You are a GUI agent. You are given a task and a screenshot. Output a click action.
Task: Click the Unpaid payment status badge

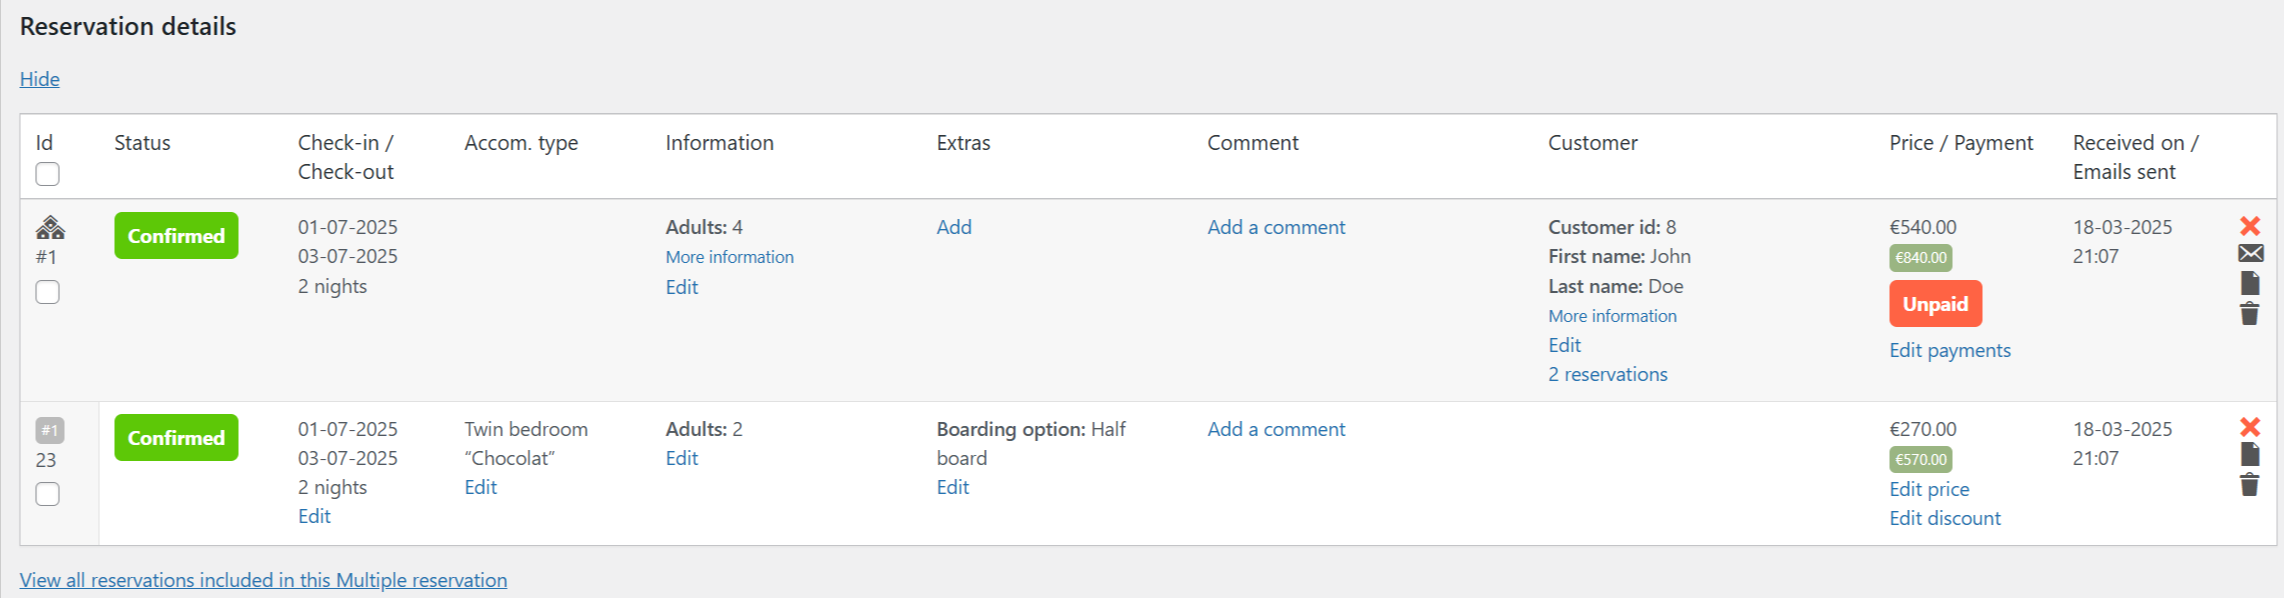pos(1935,303)
